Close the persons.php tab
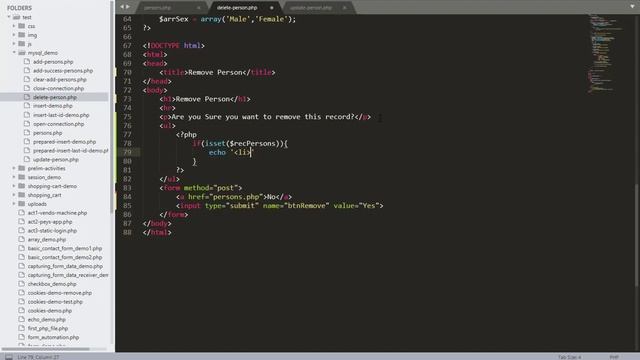The width and height of the screenshot is (640, 360). (x=199, y=8)
